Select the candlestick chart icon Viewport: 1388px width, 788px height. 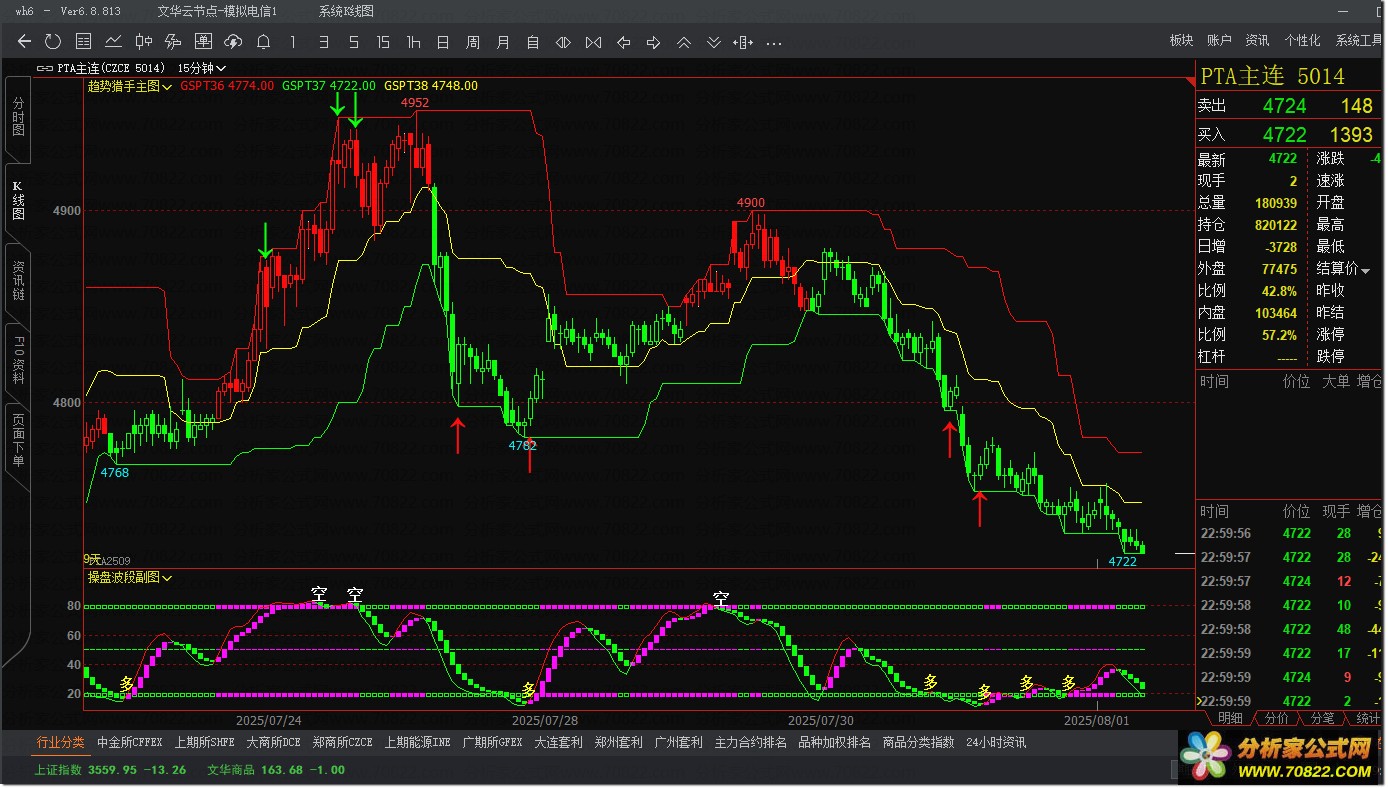coord(143,41)
